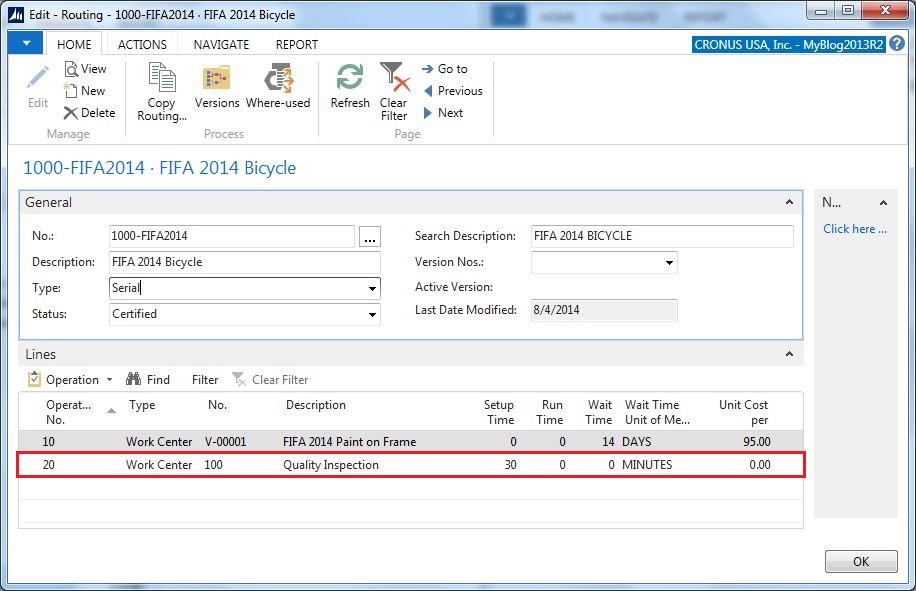This screenshot has width=916, height=591.
Task: Open Where-used for this routing
Action: 278,86
